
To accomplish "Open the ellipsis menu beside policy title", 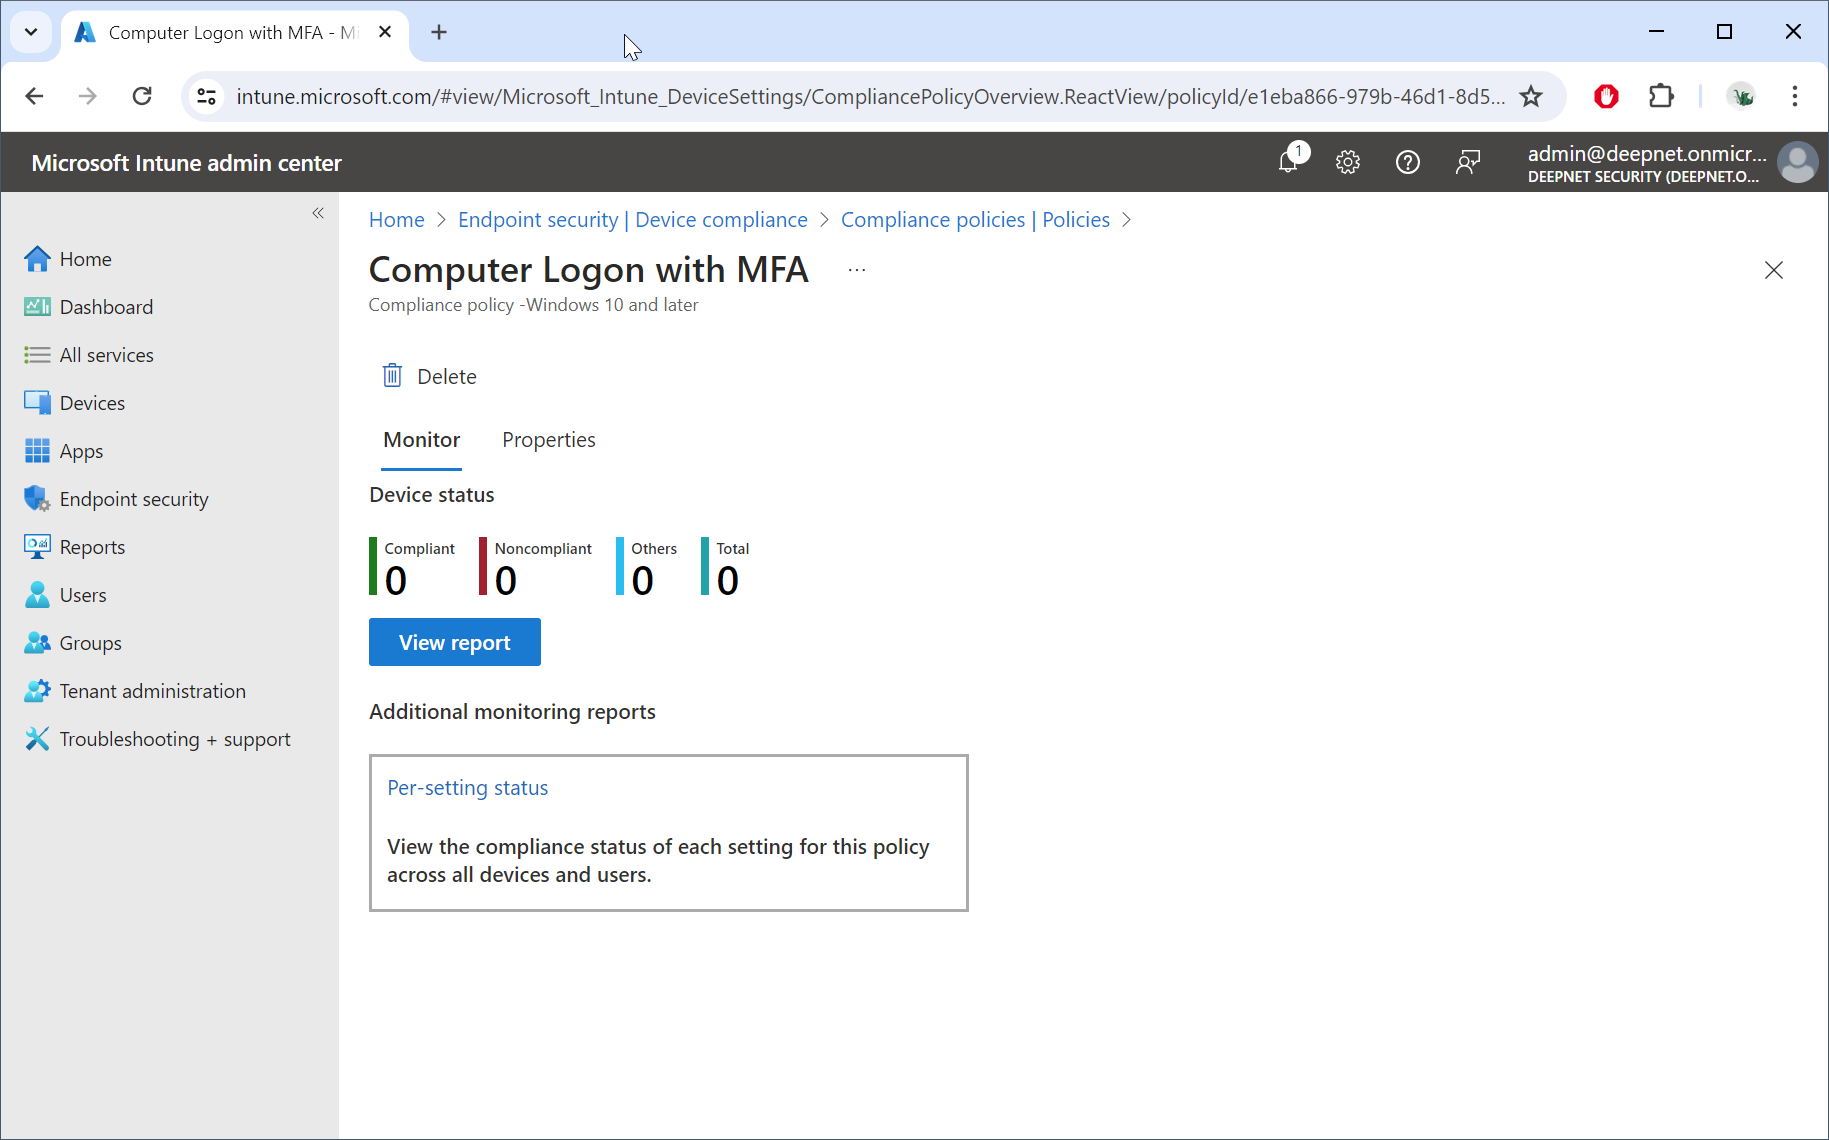I will coord(857,270).
